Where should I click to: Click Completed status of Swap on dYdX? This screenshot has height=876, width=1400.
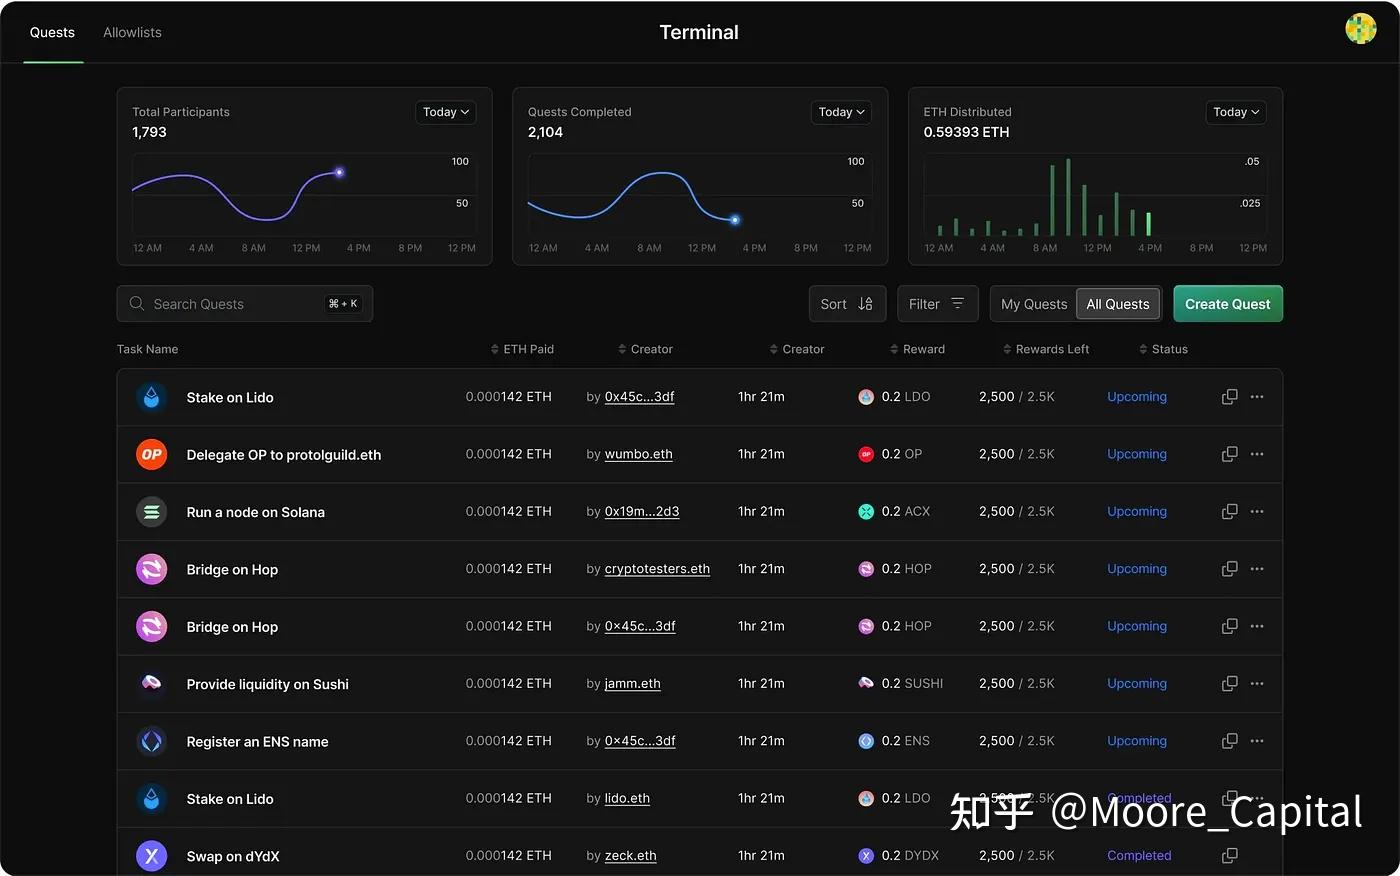(x=1139, y=856)
